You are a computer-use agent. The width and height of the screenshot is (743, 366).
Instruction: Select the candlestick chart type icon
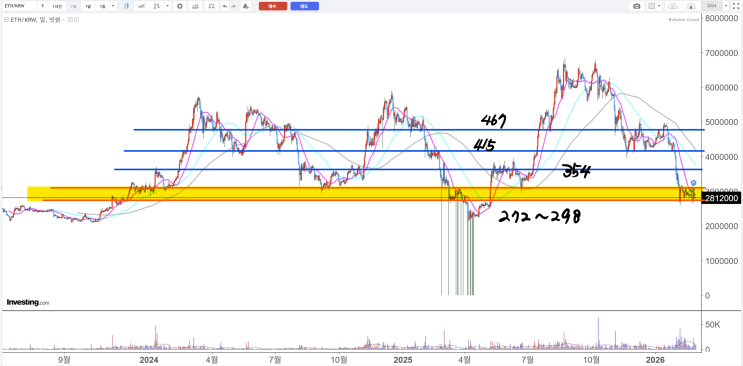point(127,6)
